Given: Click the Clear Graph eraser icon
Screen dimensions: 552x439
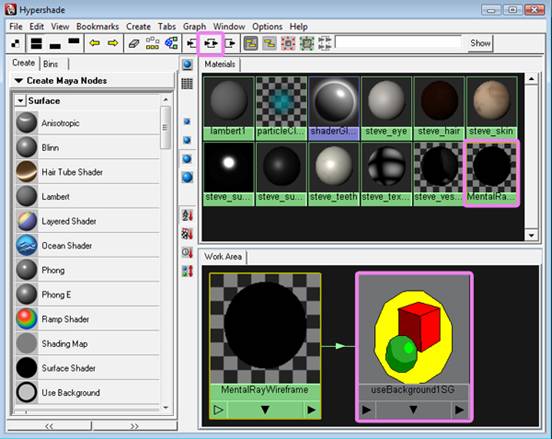Looking at the screenshot, I should coord(133,43).
